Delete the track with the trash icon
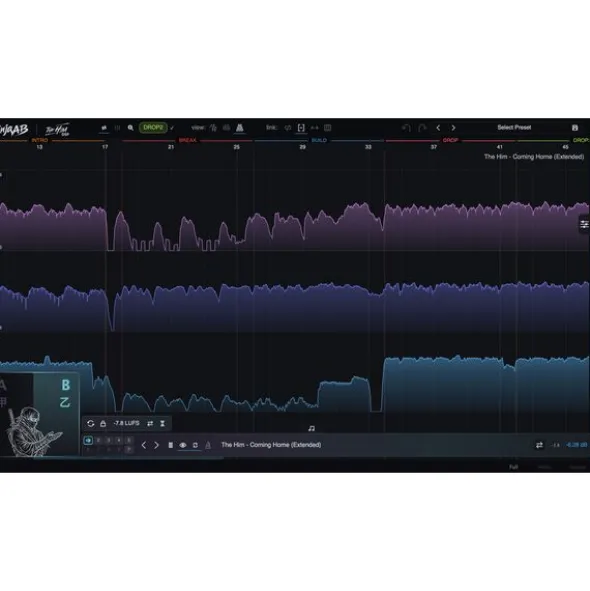Image resolution: width=590 pixels, height=591 pixels. (x=170, y=445)
